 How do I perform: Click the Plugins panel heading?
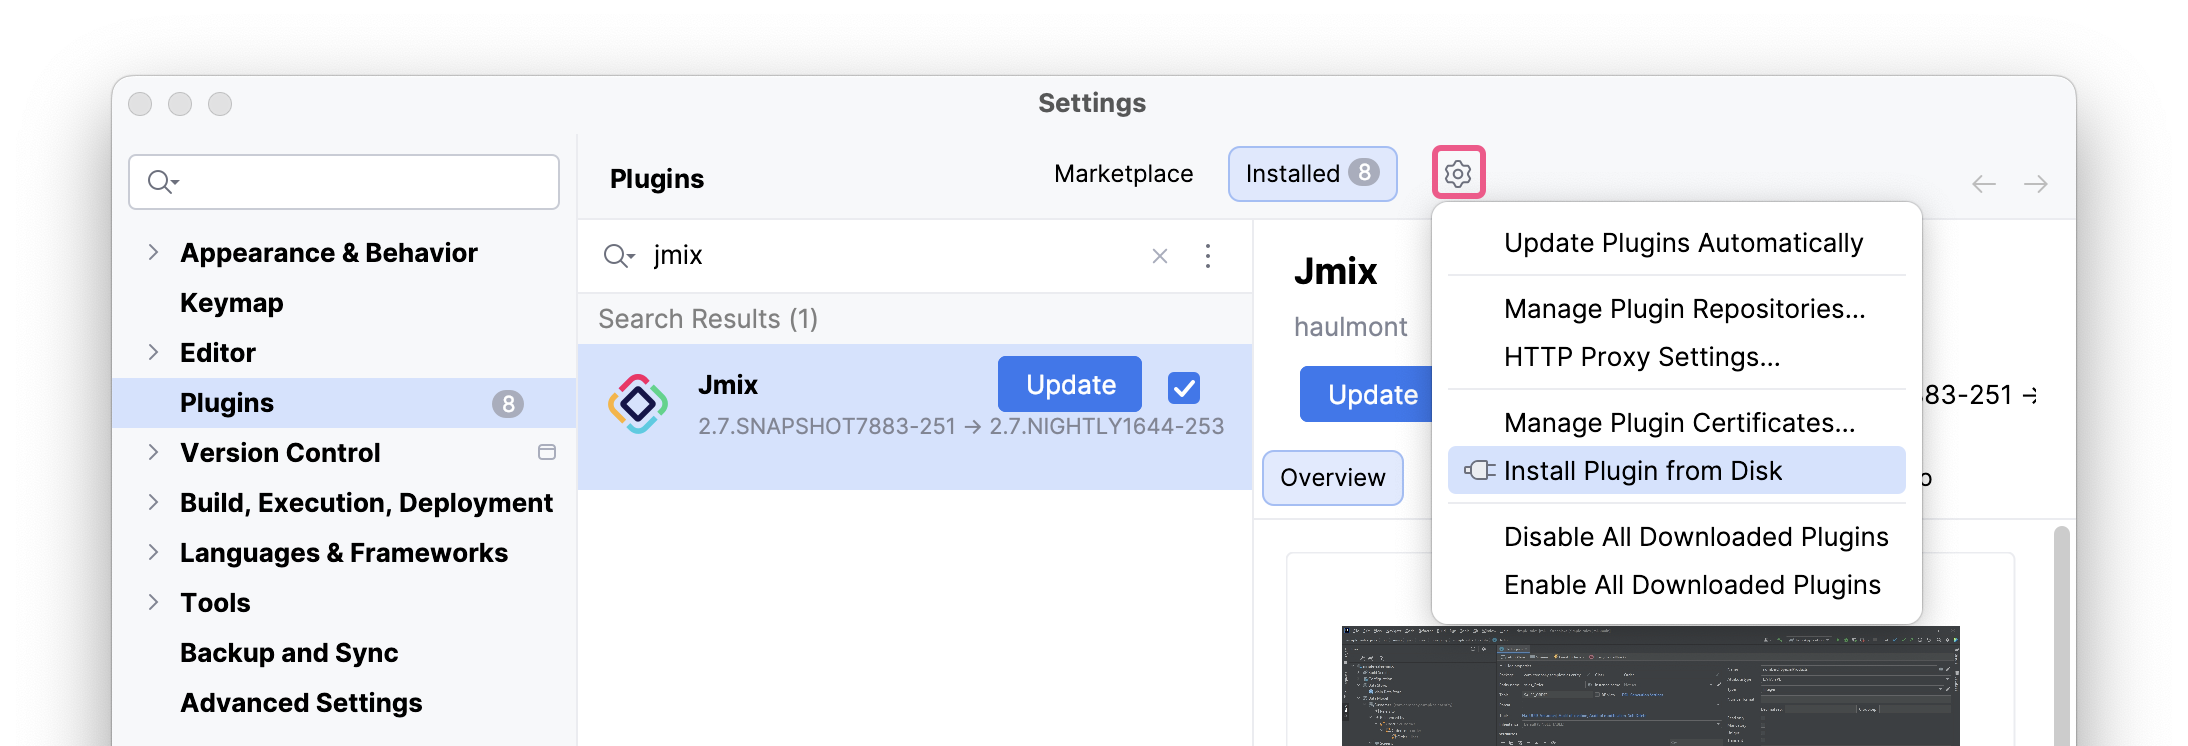point(657,179)
